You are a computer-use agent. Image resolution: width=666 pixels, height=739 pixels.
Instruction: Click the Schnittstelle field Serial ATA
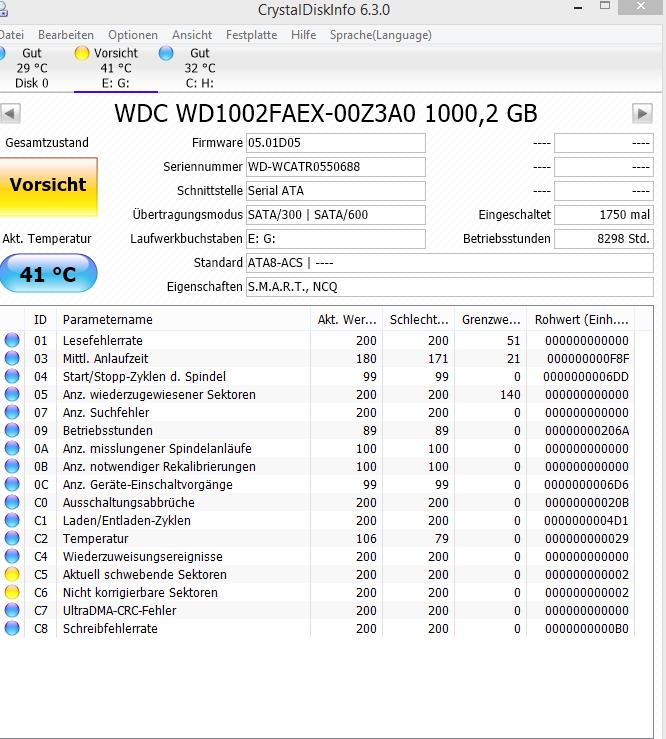[336, 191]
